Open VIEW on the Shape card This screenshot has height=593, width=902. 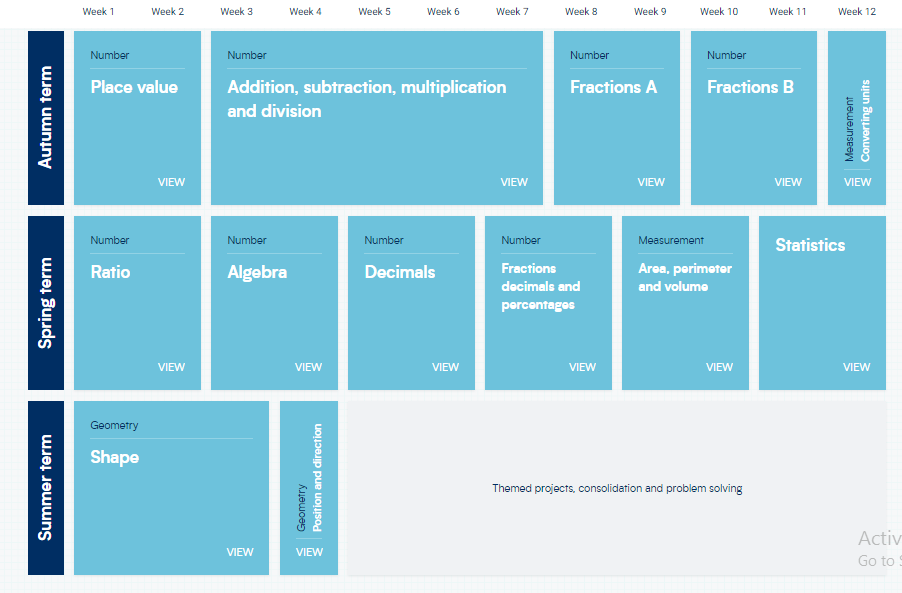coord(240,552)
